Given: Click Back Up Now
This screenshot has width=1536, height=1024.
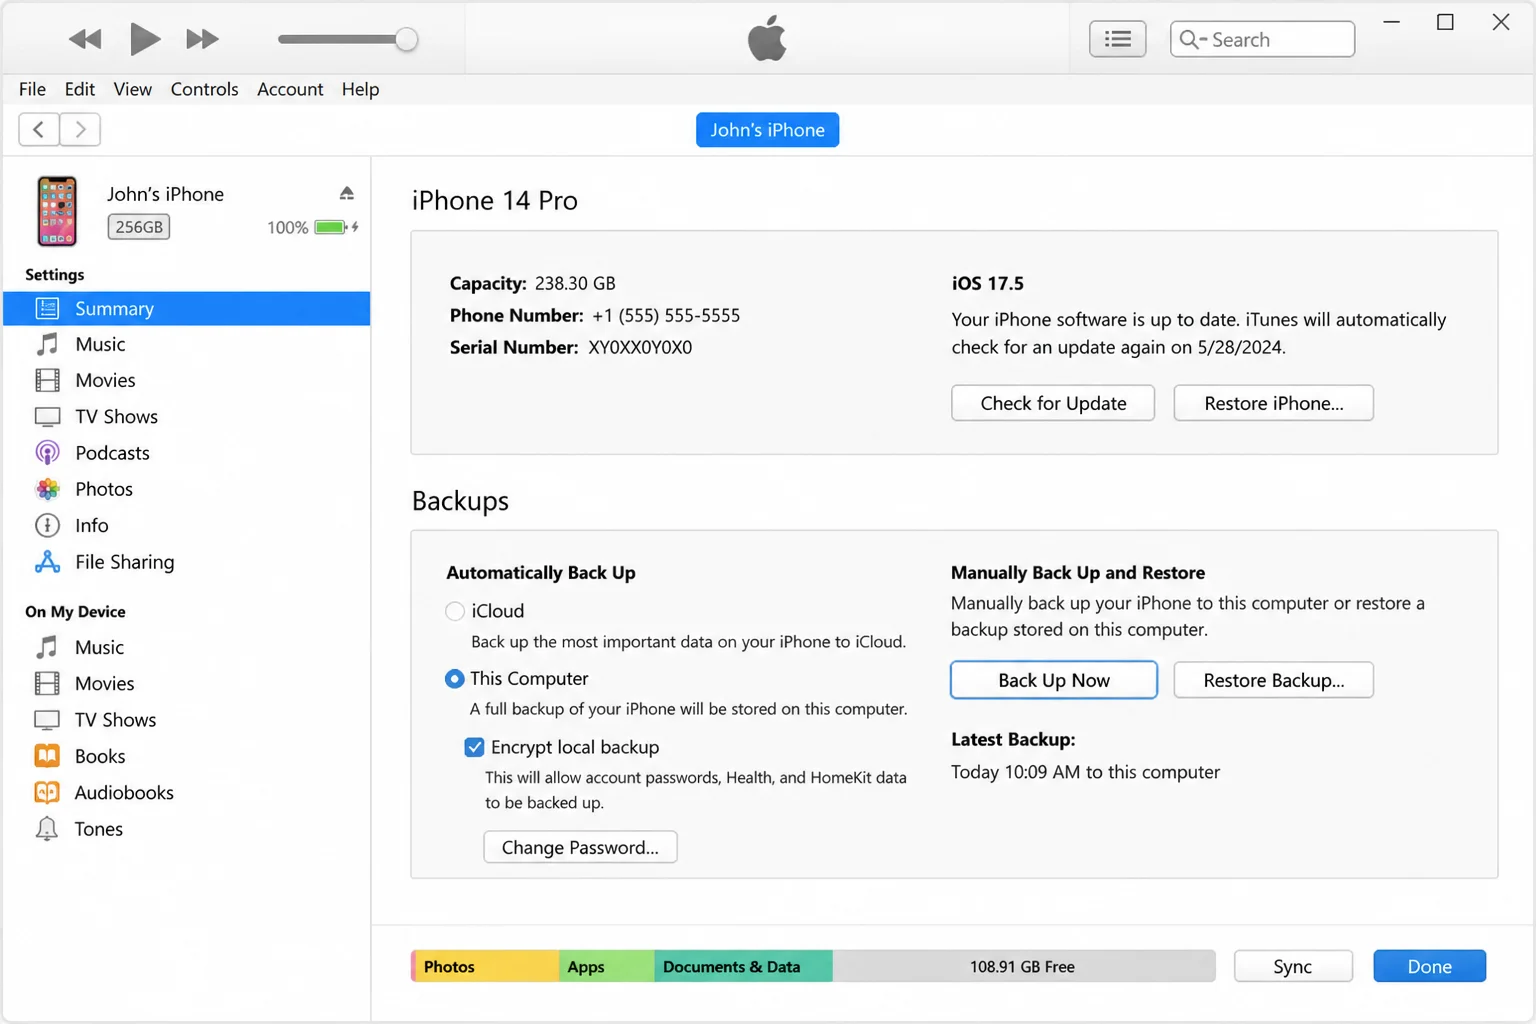Looking at the screenshot, I should (1054, 680).
